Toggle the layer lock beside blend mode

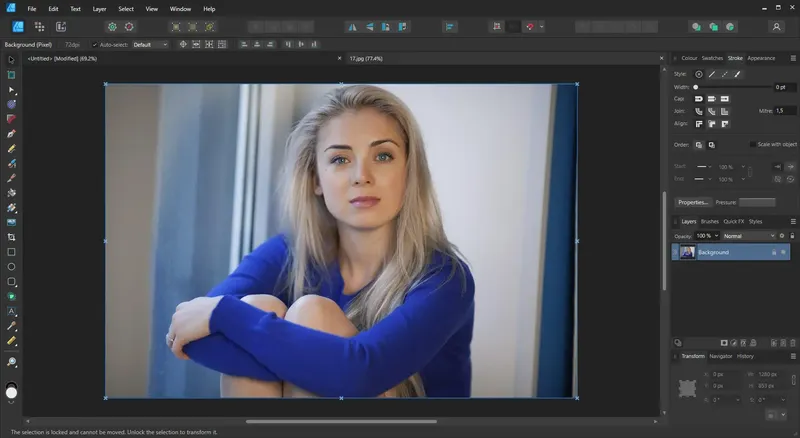click(x=792, y=235)
